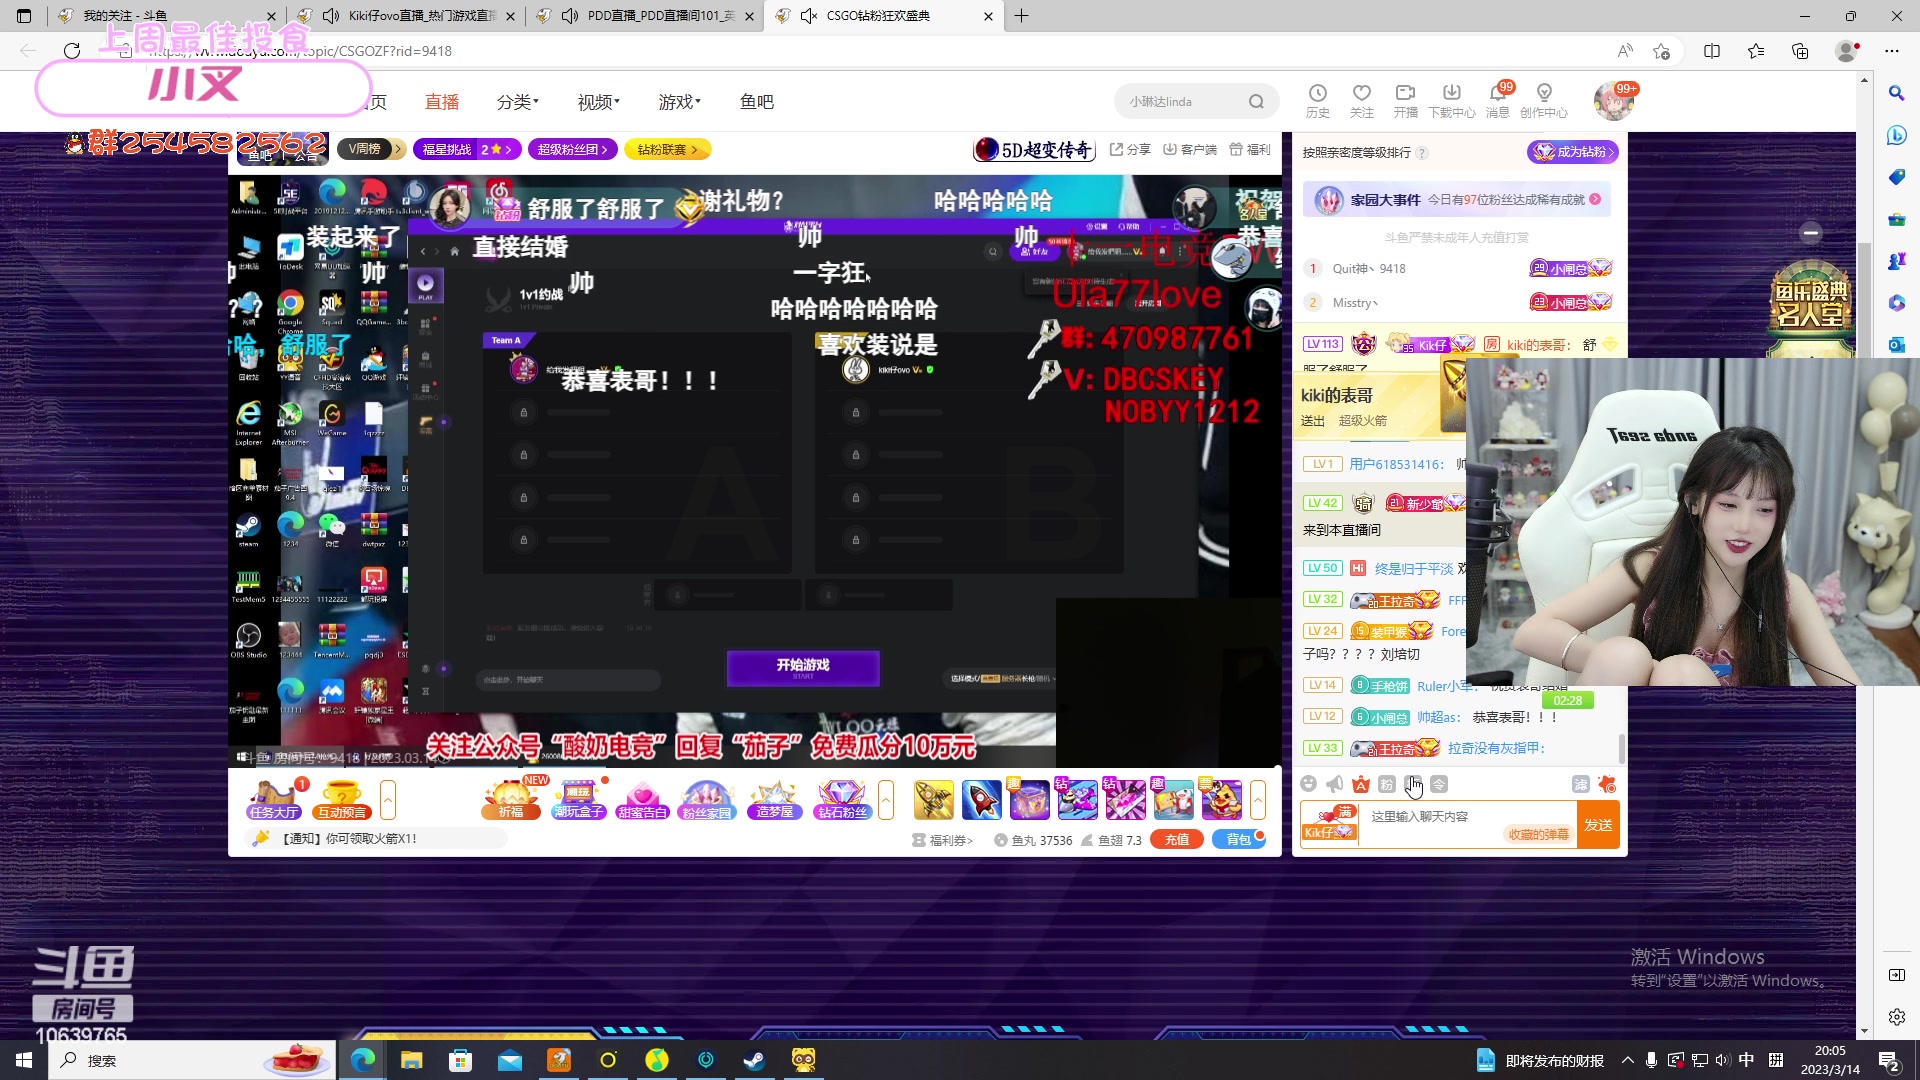
Task: Open the 互动预言 trophy icon
Action: click(x=342, y=799)
